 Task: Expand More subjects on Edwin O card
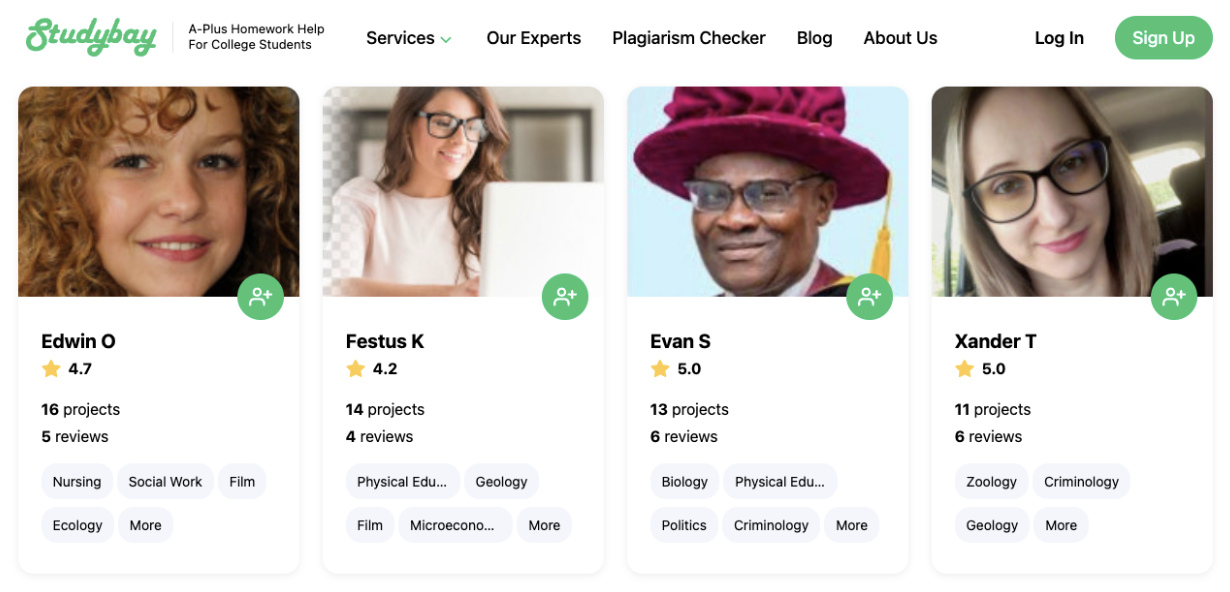[145, 525]
